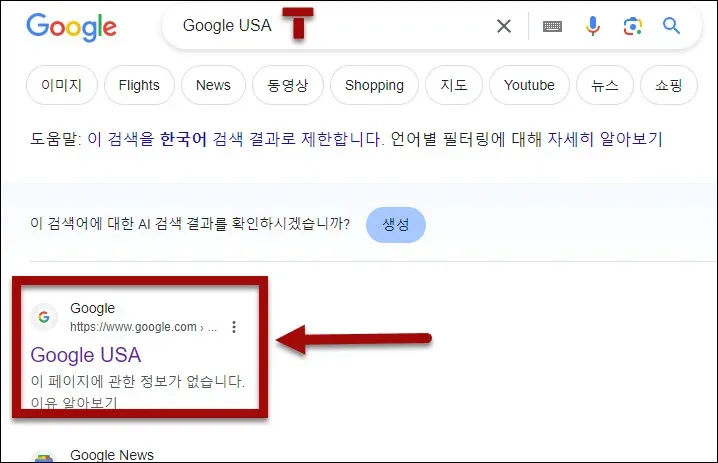Open the Google News result heading
Viewport: 718px width, 463px height.
tap(112, 455)
